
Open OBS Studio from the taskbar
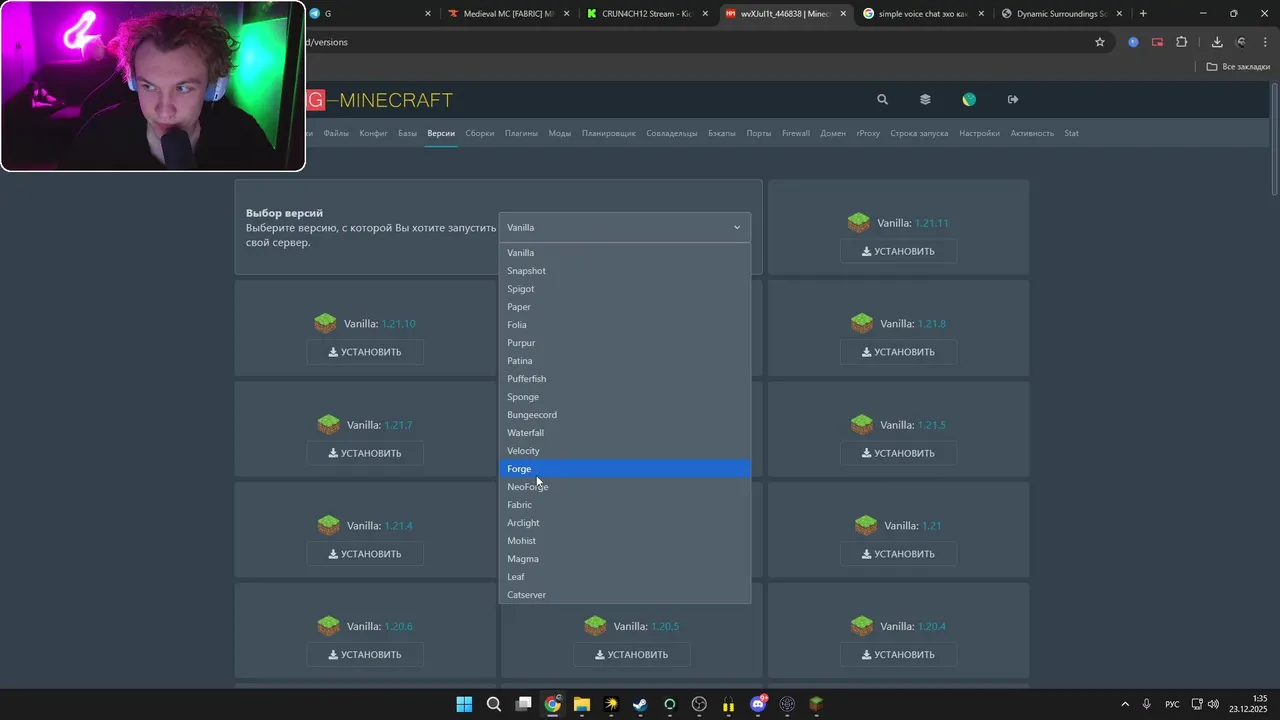(699, 704)
